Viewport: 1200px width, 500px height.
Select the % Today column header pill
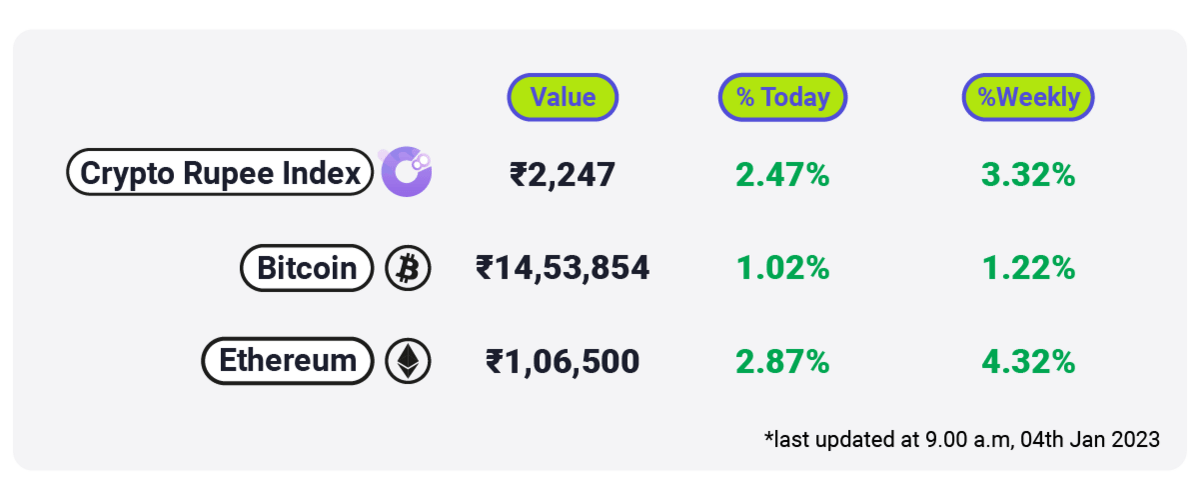(783, 97)
